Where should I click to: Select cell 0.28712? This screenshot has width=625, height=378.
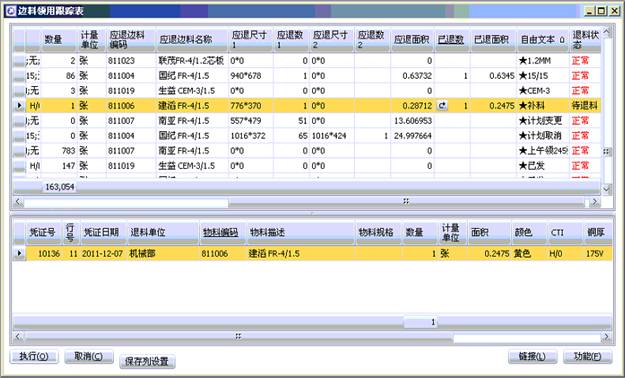pos(412,106)
